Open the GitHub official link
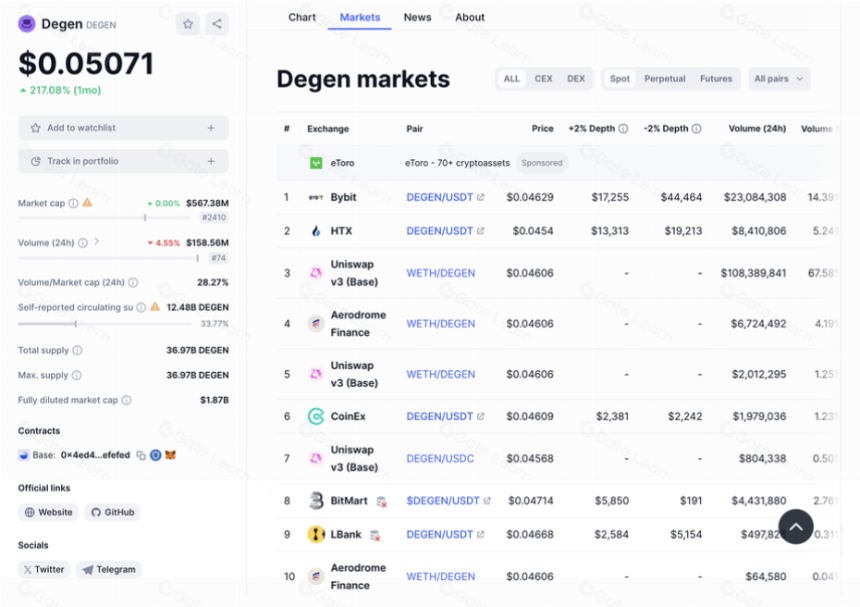 pos(112,513)
